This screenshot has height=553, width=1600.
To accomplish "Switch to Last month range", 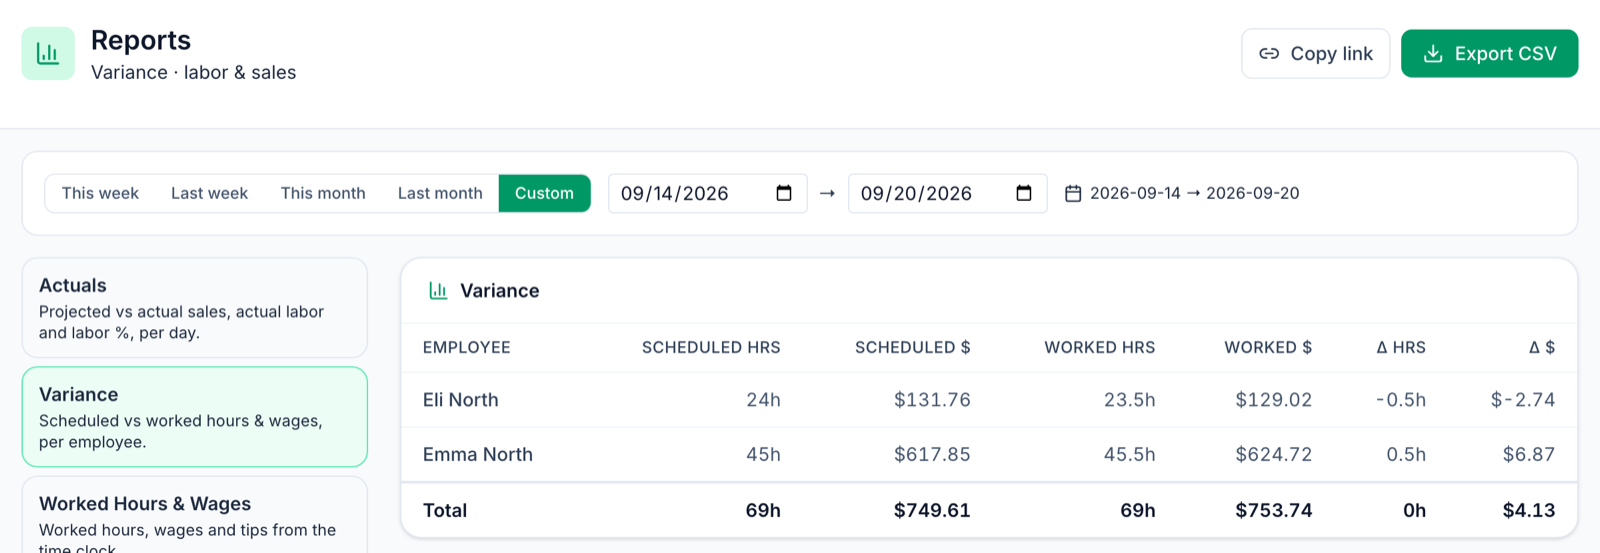I will click(x=440, y=193).
